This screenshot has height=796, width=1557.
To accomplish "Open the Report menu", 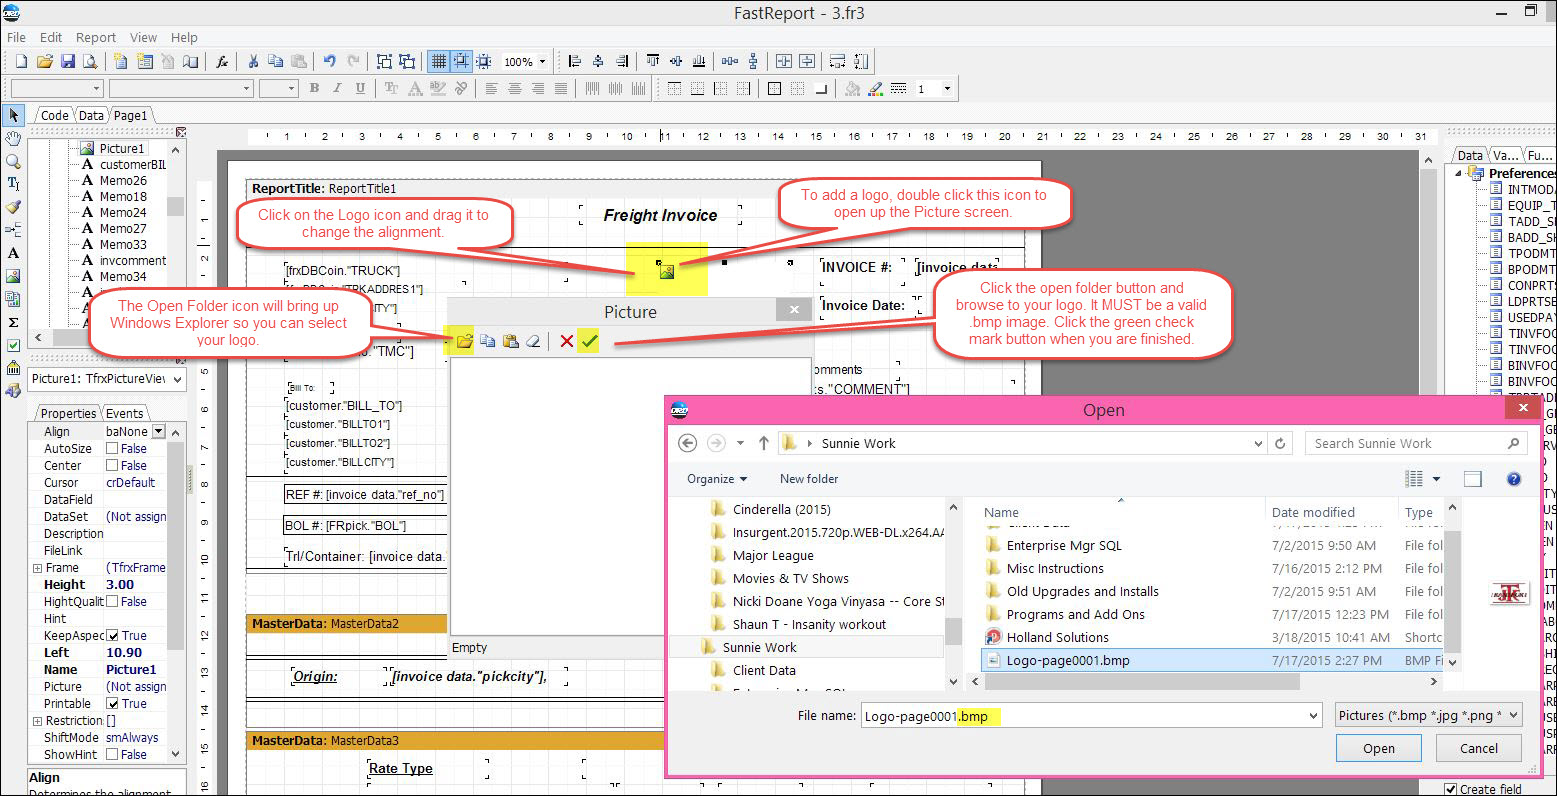I will [96, 37].
